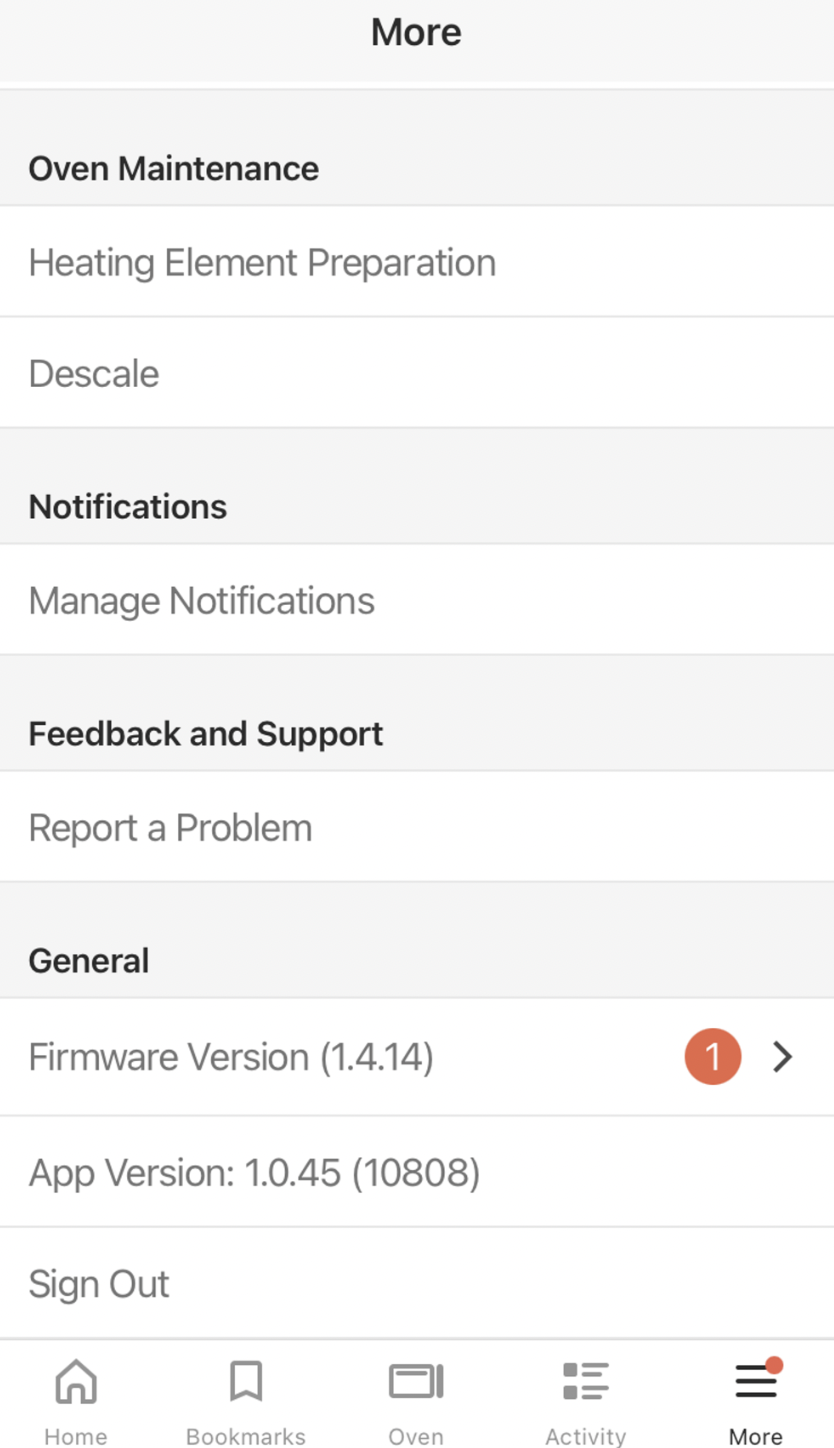Tap the App Version 1.0.45 row
The width and height of the screenshot is (834, 1448).
(x=255, y=1172)
